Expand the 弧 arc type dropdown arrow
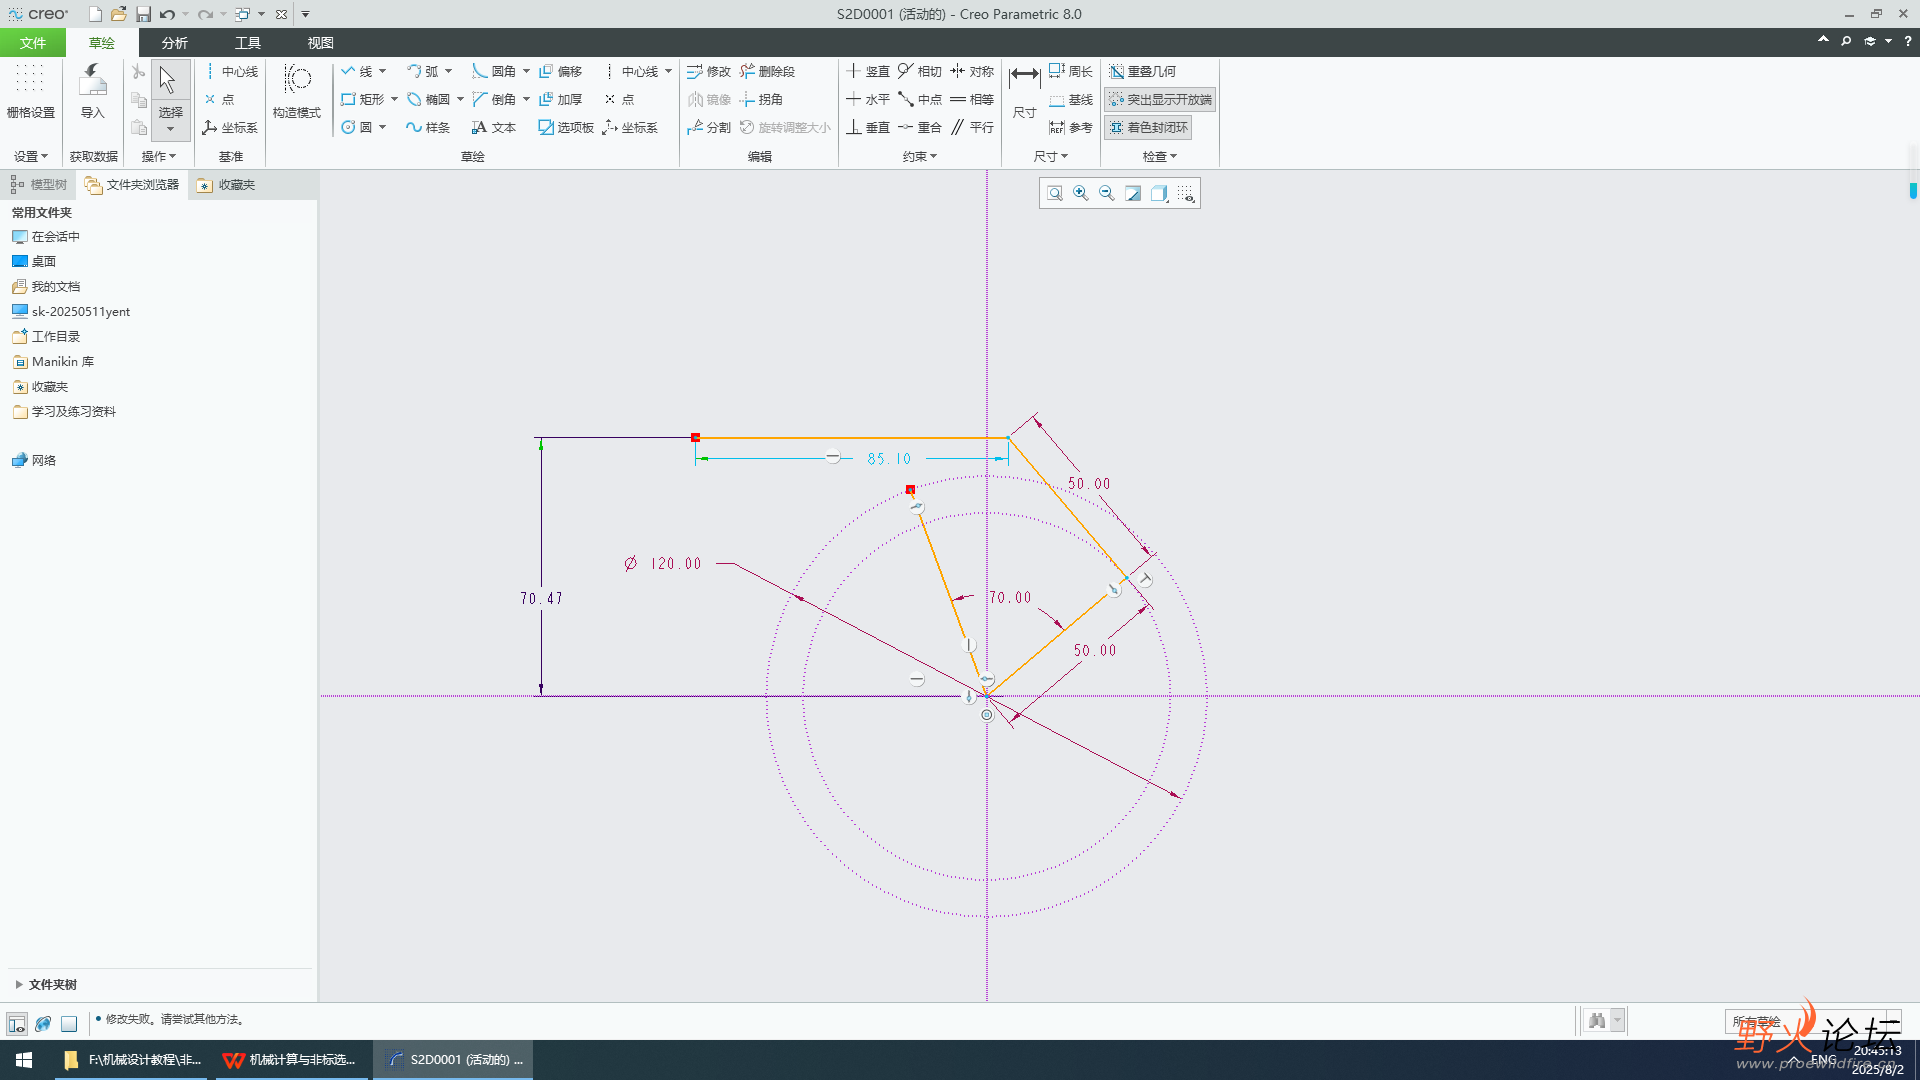The image size is (1920, 1080). 448,71
